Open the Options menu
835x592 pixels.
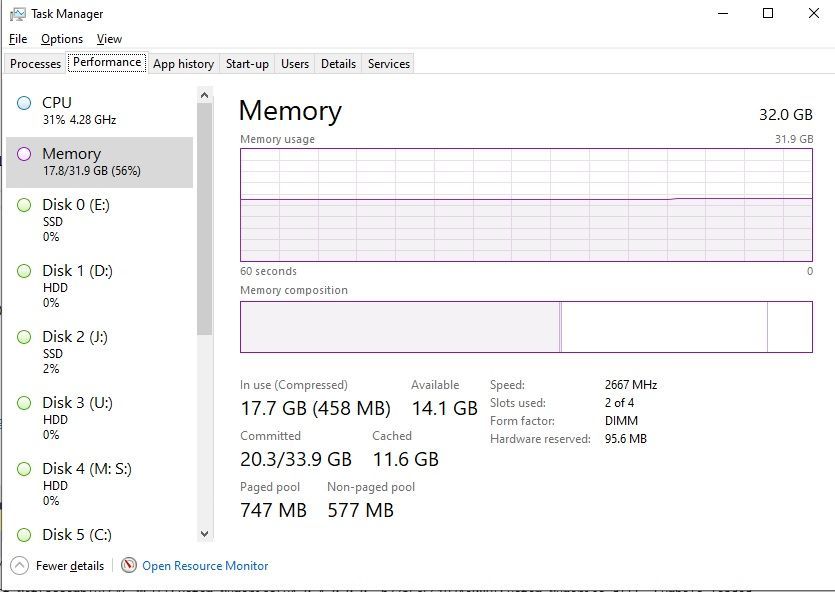coord(62,39)
